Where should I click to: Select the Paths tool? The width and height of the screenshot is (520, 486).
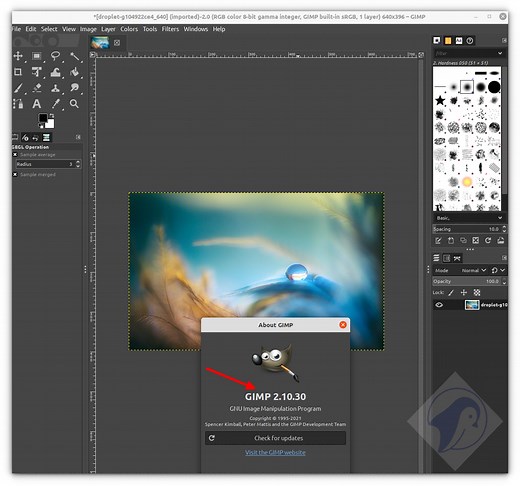tap(18, 104)
